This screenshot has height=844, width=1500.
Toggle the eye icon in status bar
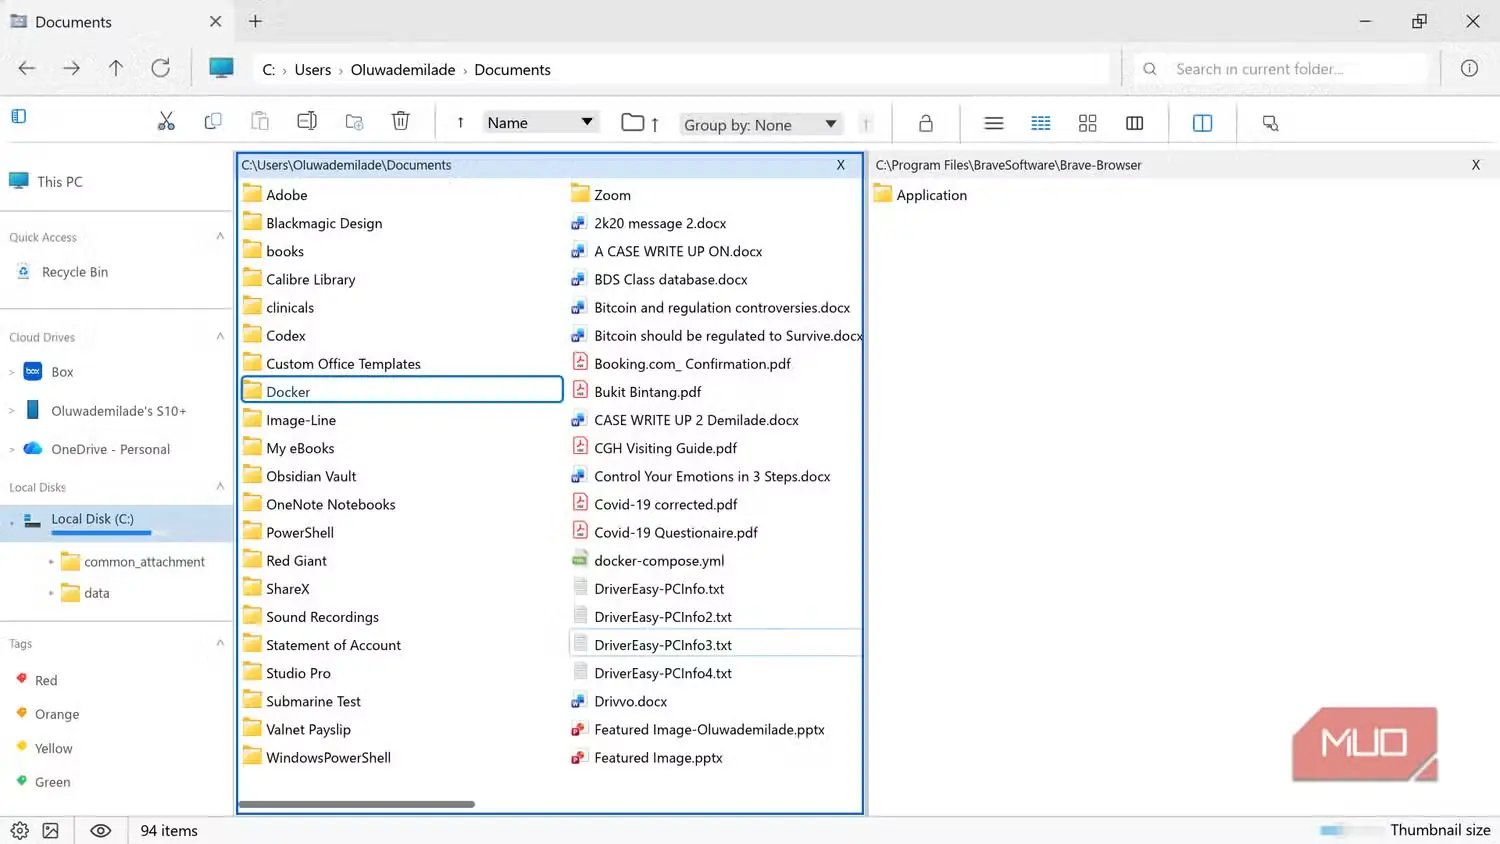tap(101, 831)
